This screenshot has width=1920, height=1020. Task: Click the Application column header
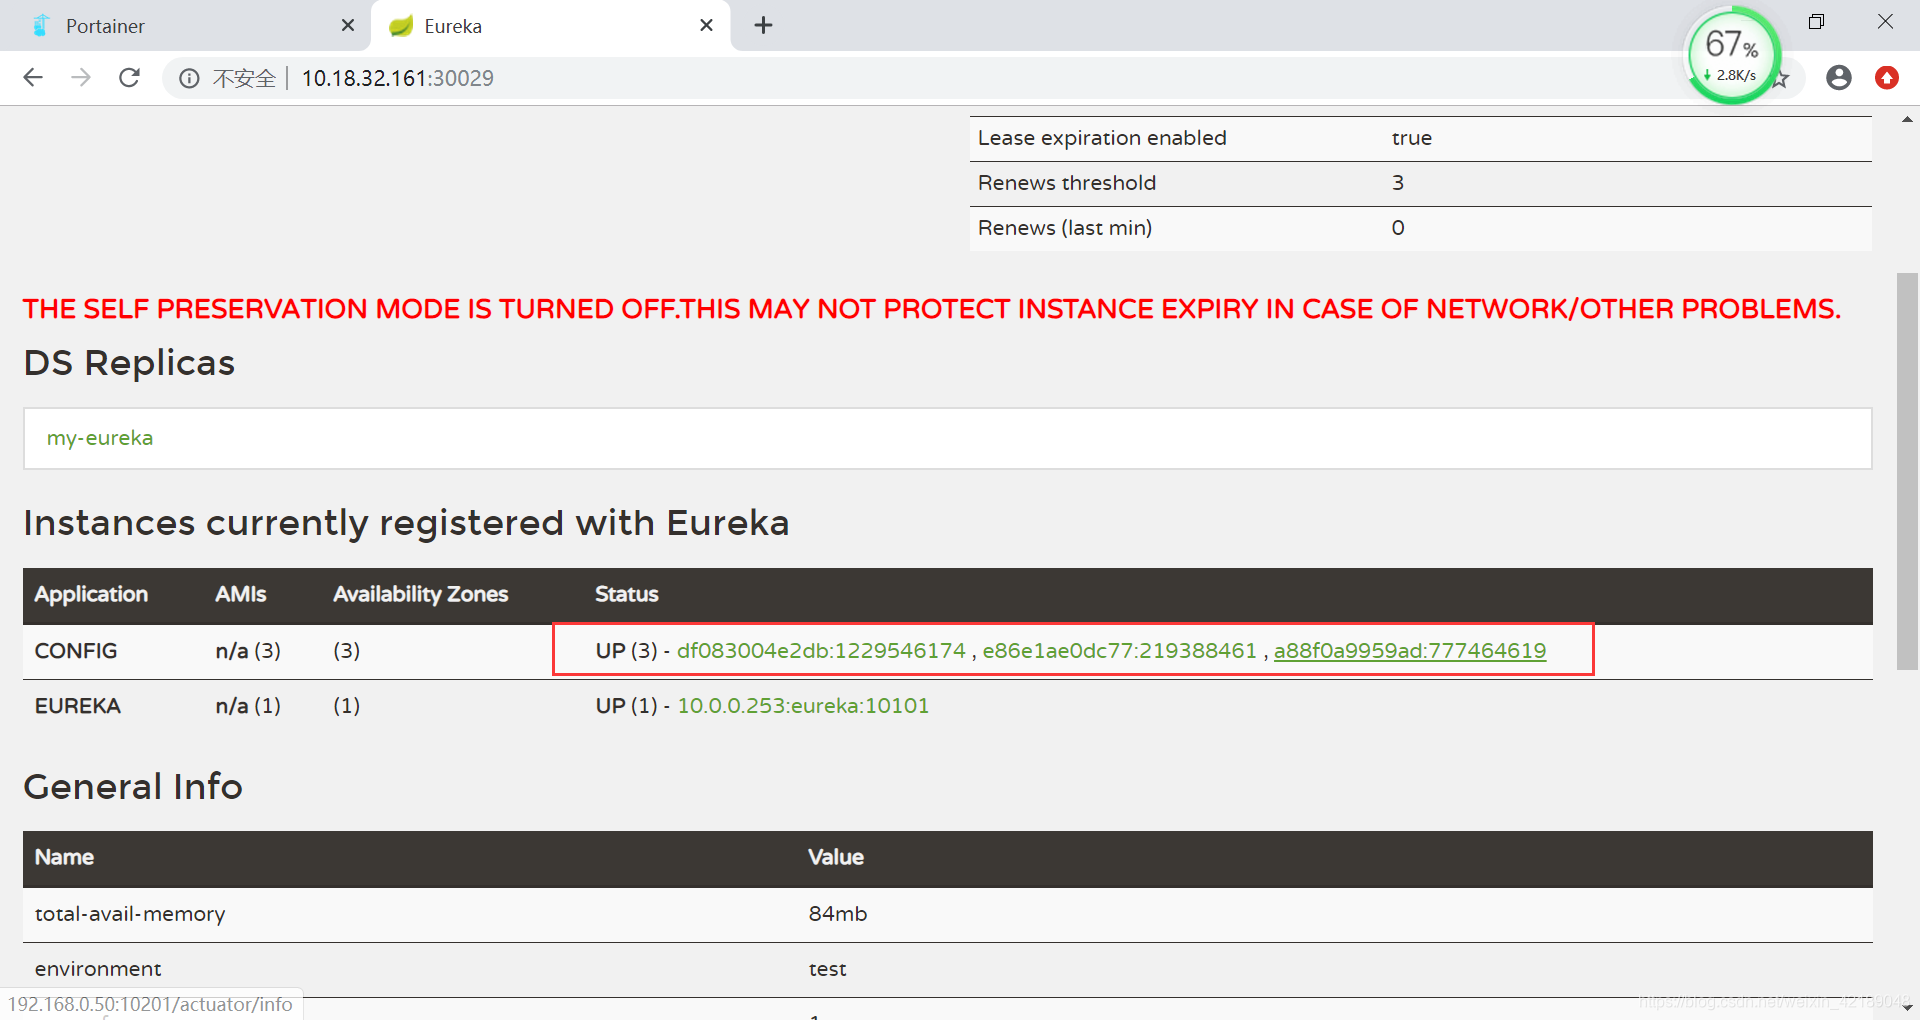(x=91, y=594)
